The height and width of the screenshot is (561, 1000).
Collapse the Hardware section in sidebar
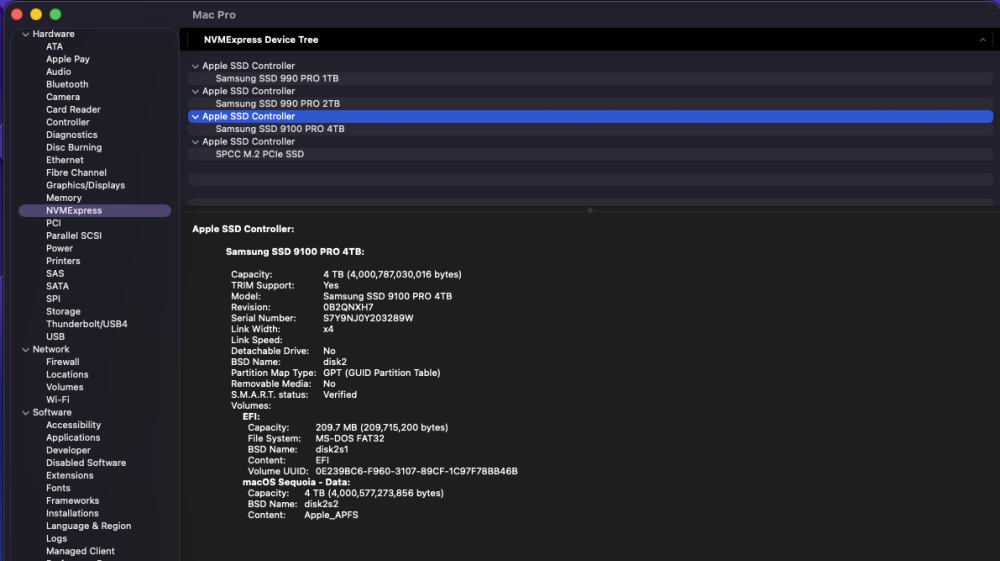tap(26, 34)
